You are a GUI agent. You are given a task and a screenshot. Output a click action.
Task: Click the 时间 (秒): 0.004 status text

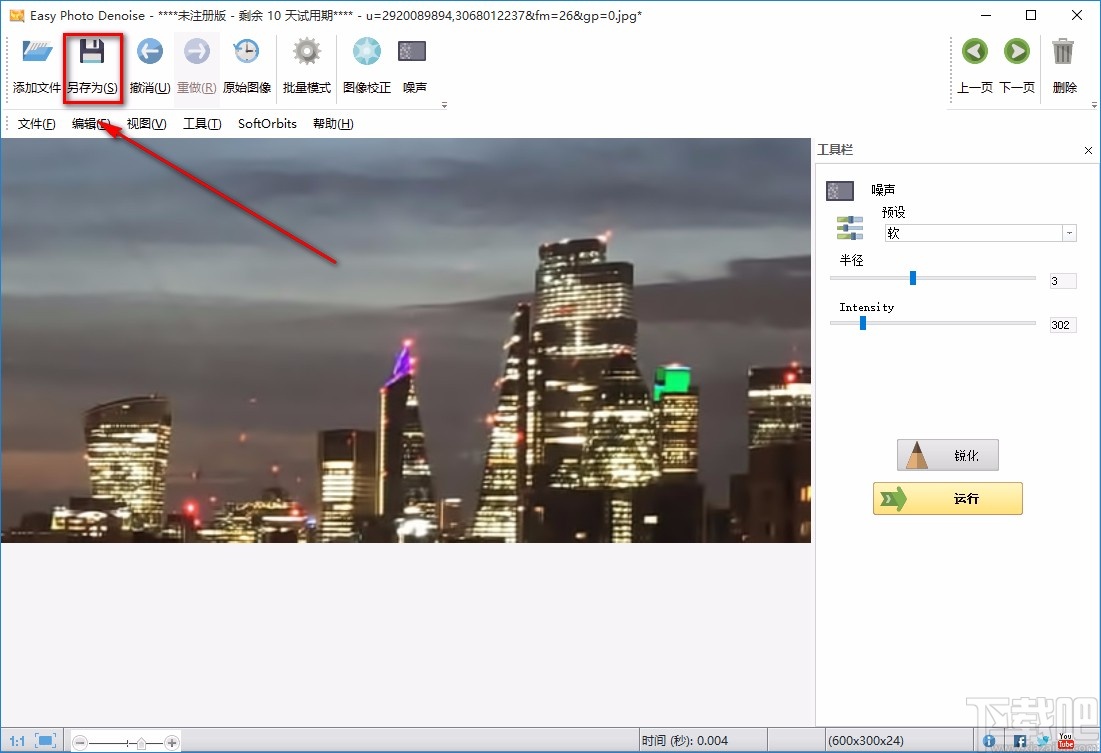coord(685,741)
